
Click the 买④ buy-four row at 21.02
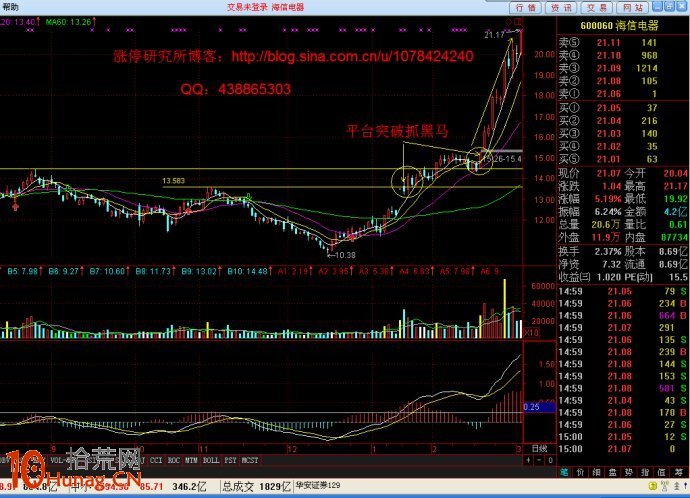(624, 146)
